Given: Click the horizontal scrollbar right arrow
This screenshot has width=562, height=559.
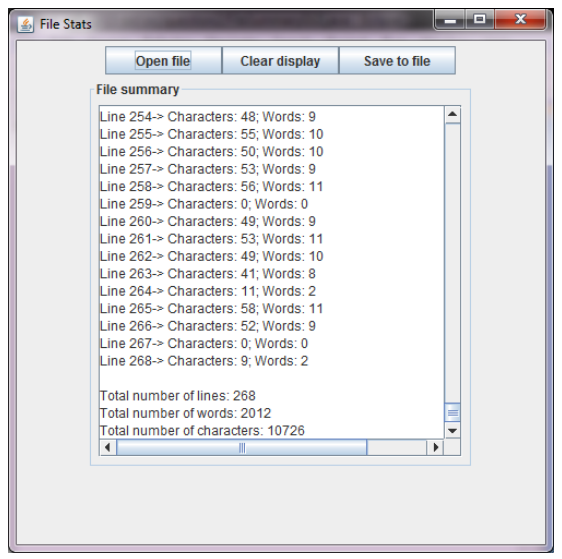Looking at the screenshot, I should 435,448.
